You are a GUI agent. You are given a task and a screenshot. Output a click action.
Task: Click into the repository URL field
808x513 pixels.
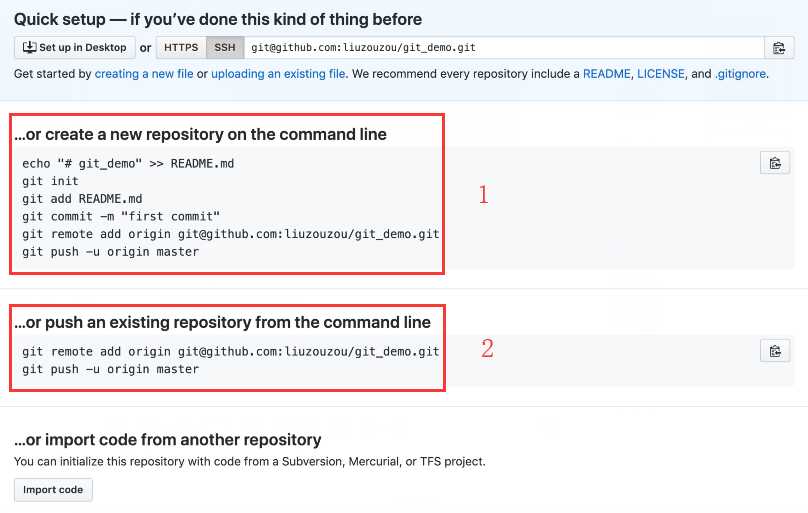[x=504, y=48]
